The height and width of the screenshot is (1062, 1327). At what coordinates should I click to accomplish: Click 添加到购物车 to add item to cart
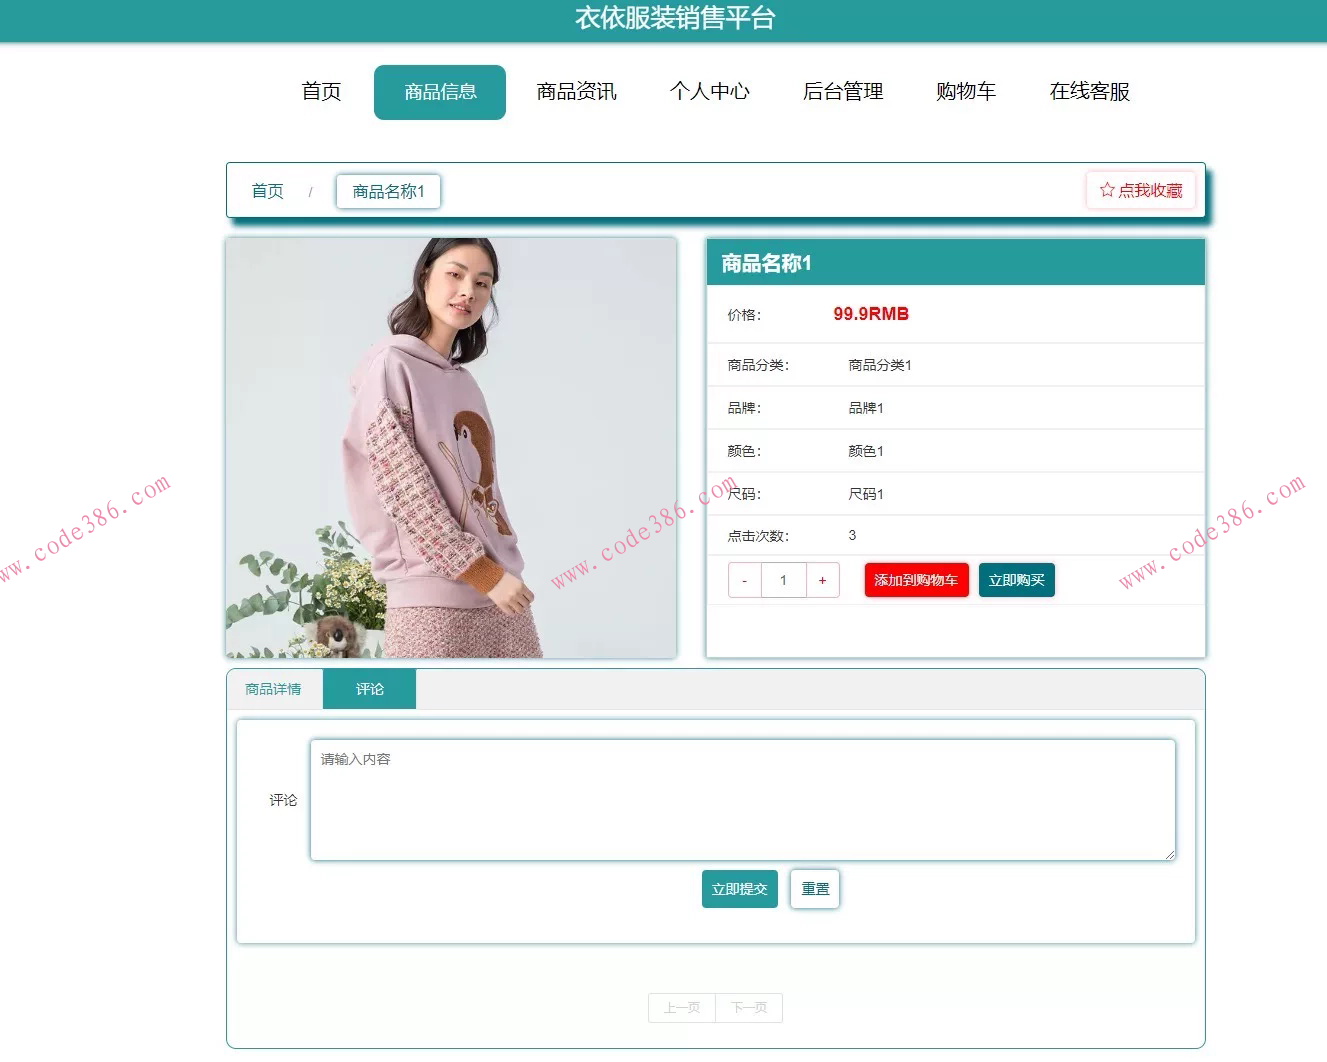coord(916,580)
